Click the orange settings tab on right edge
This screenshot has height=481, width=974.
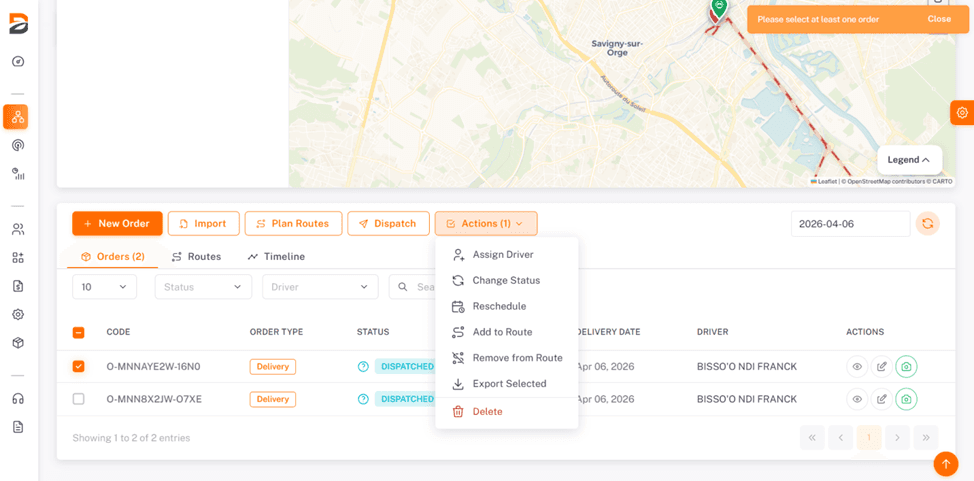(962, 112)
